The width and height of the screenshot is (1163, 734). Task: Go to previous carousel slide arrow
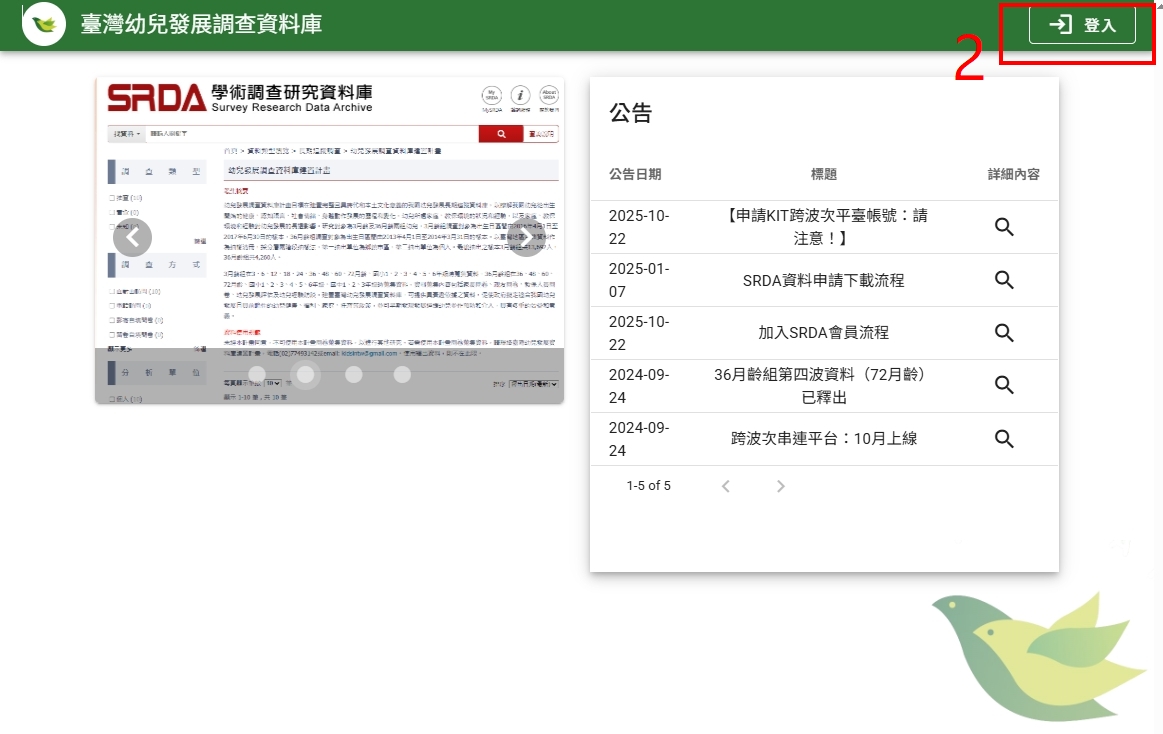coord(132,238)
